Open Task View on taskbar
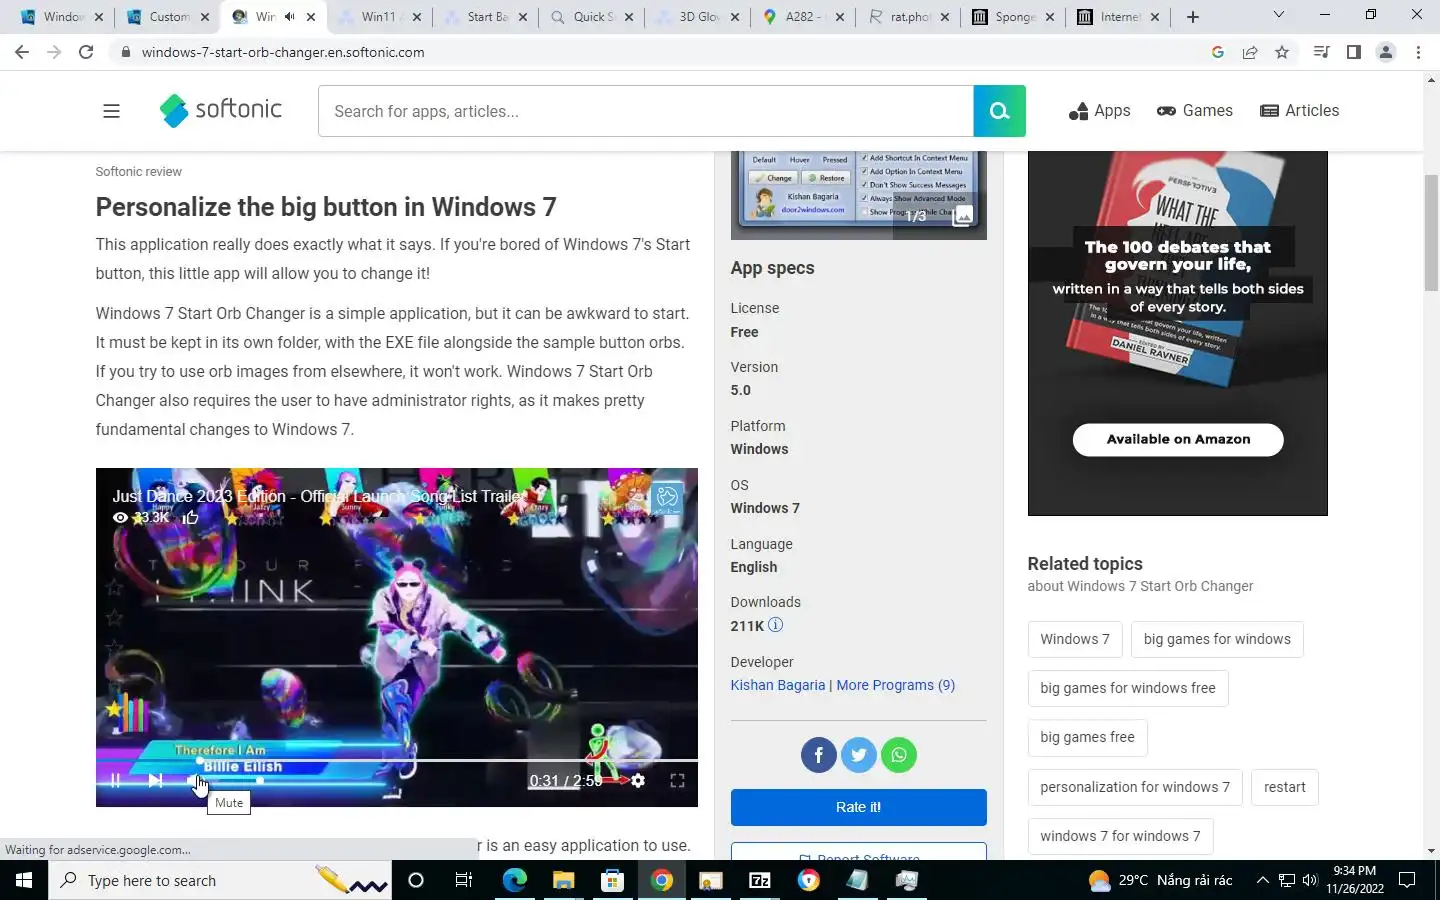Image resolution: width=1440 pixels, height=900 pixels. [x=463, y=880]
